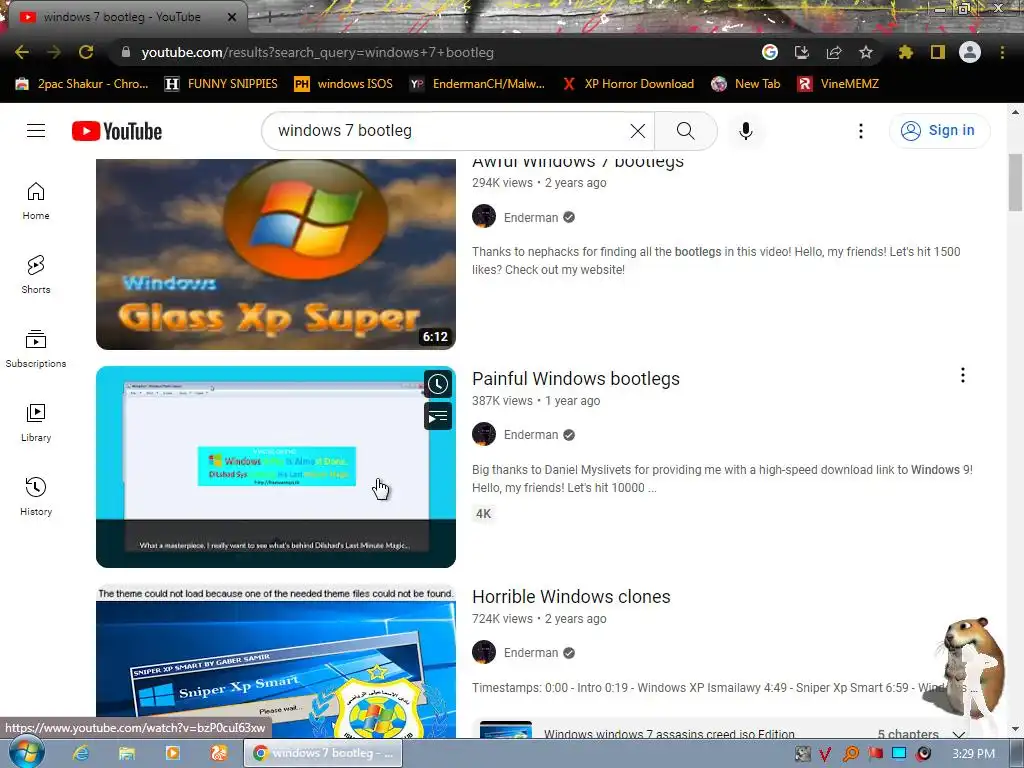Reload the YouTube results page
The width and height of the screenshot is (1024, 768).
pyautogui.click(x=86, y=52)
